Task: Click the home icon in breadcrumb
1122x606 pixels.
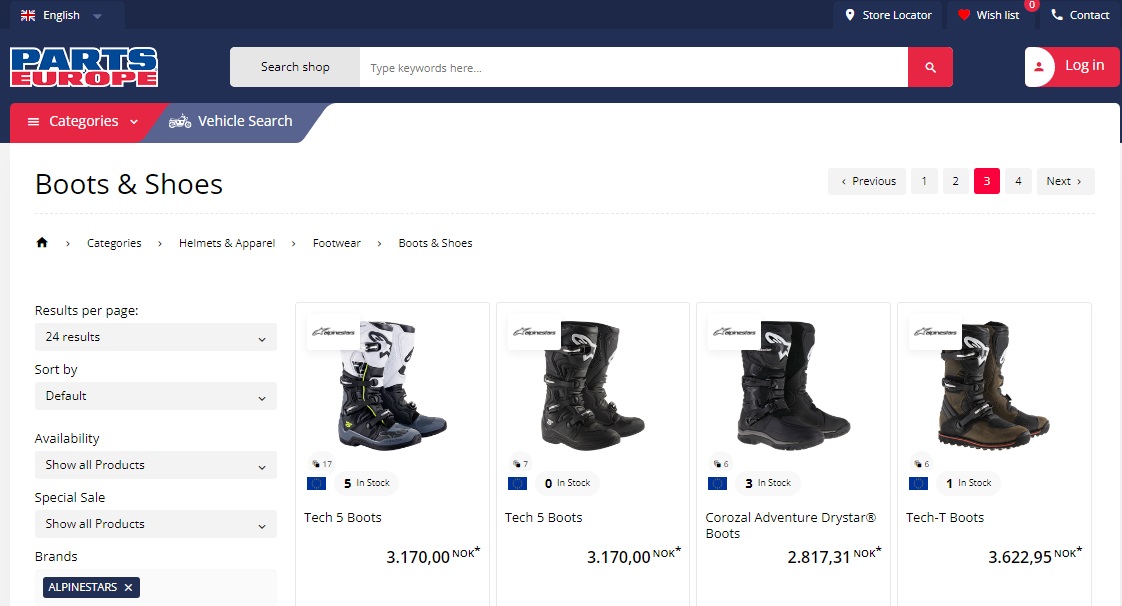Action: (42, 243)
